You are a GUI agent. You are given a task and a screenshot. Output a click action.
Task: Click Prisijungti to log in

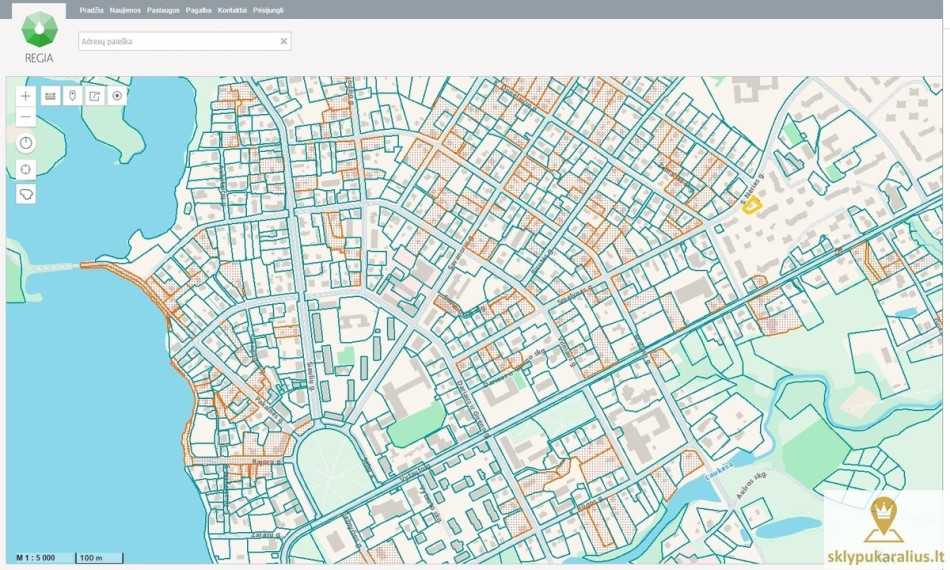(x=268, y=10)
